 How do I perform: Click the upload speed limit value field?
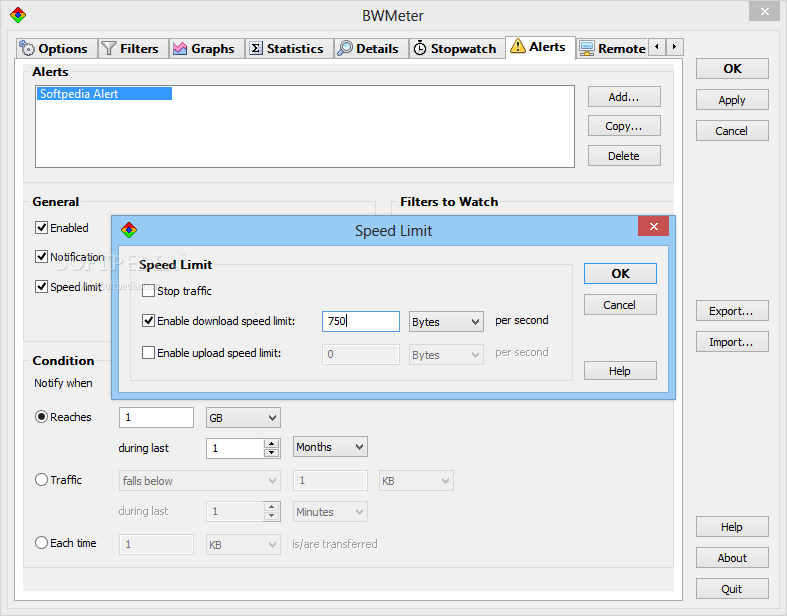(361, 354)
